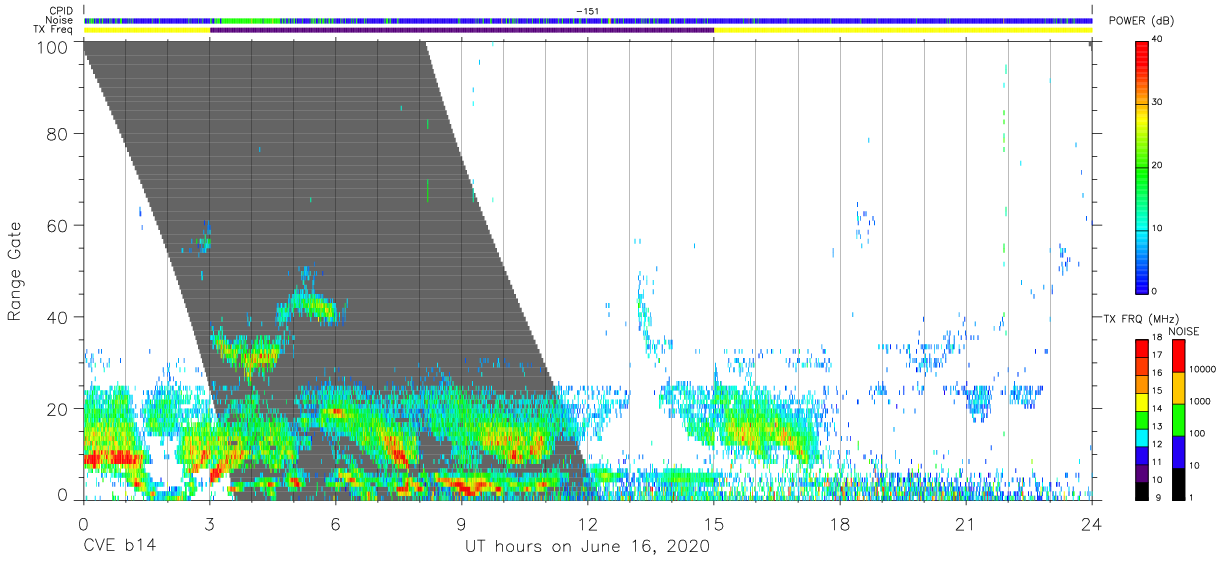1228x567 pixels.
Task: Select the 3 tick on UT hours axis
Action: (x=210, y=523)
